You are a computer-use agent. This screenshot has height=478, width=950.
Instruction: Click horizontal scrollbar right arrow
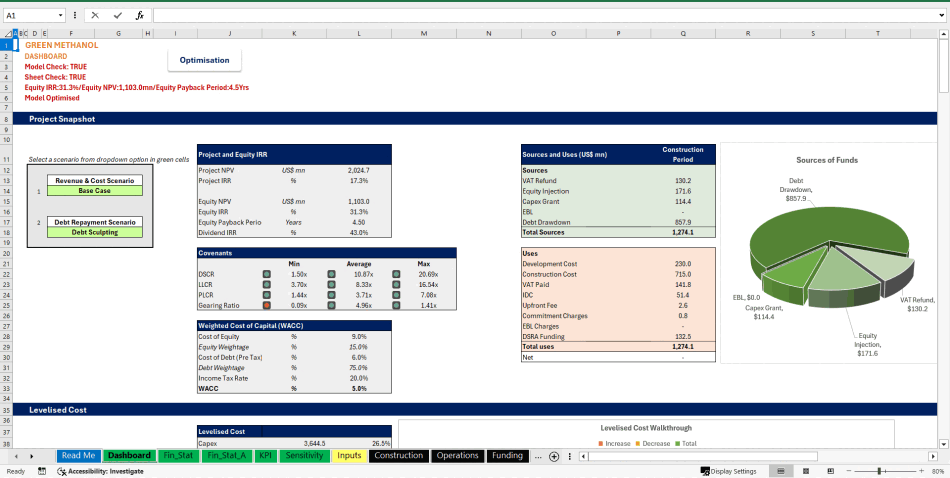click(x=933, y=456)
